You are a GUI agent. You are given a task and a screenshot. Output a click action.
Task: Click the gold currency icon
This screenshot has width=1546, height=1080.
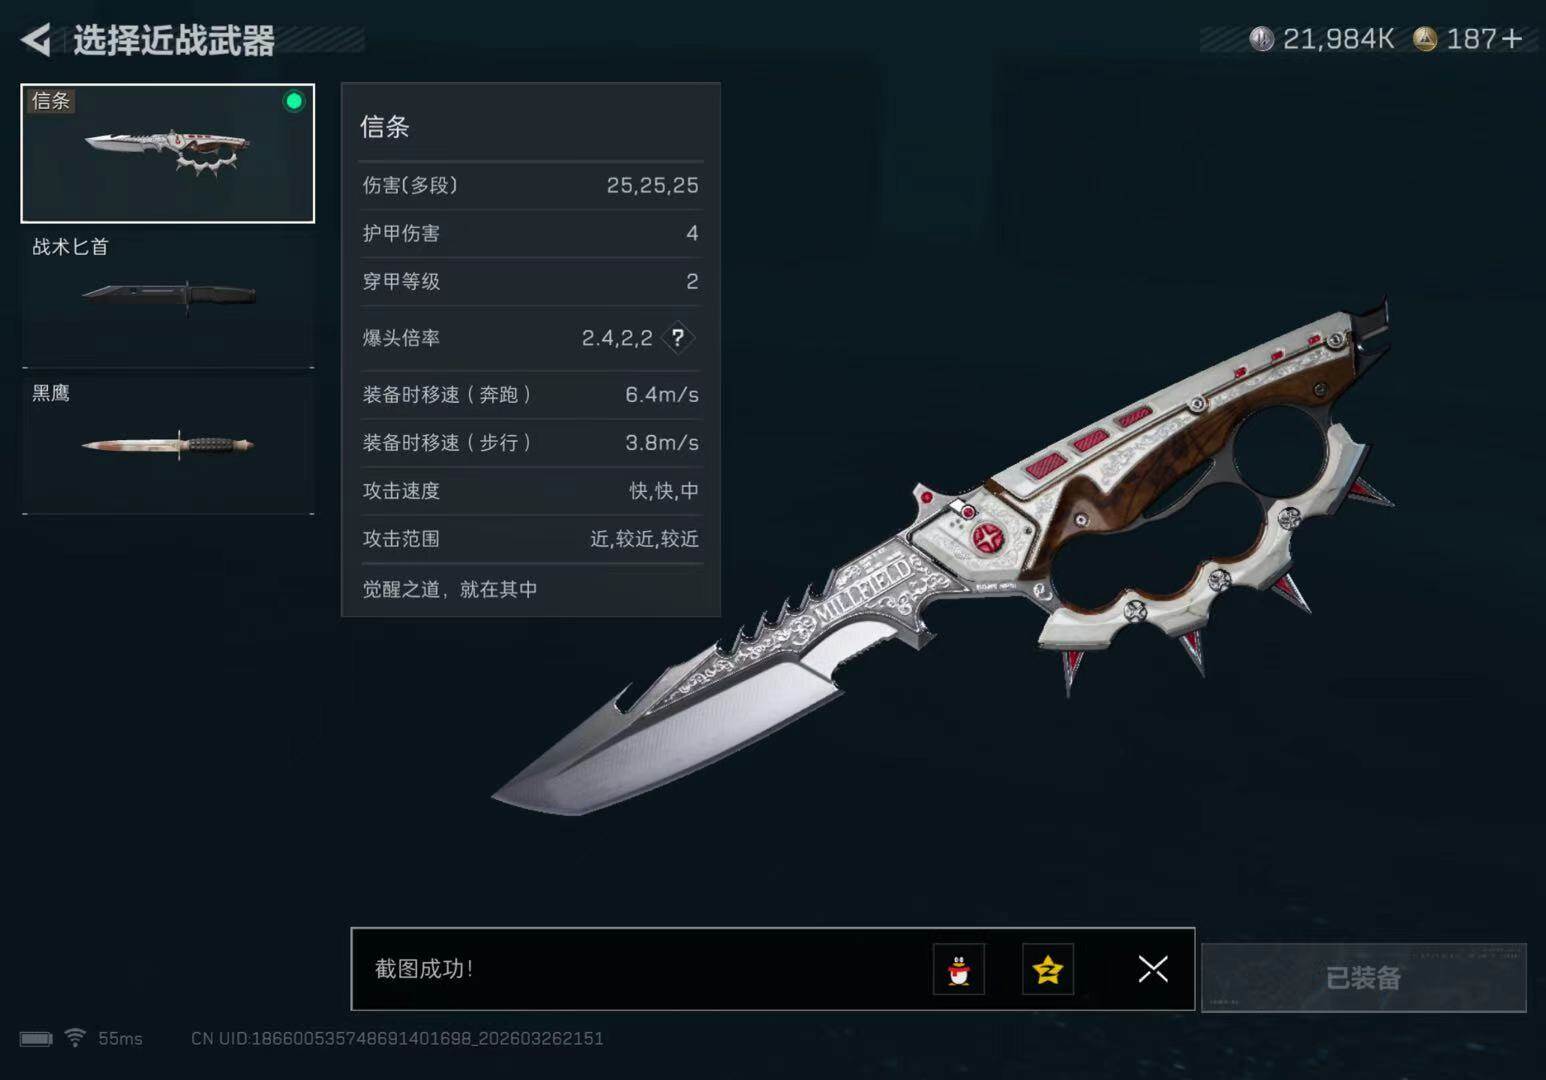tap(1425, 39)
